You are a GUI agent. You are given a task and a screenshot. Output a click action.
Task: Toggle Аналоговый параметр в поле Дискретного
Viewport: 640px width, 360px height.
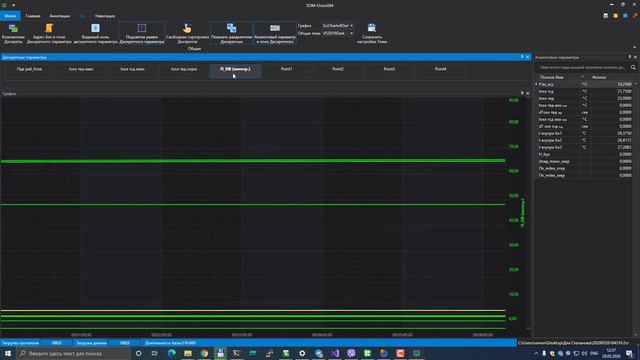[275, 33]
